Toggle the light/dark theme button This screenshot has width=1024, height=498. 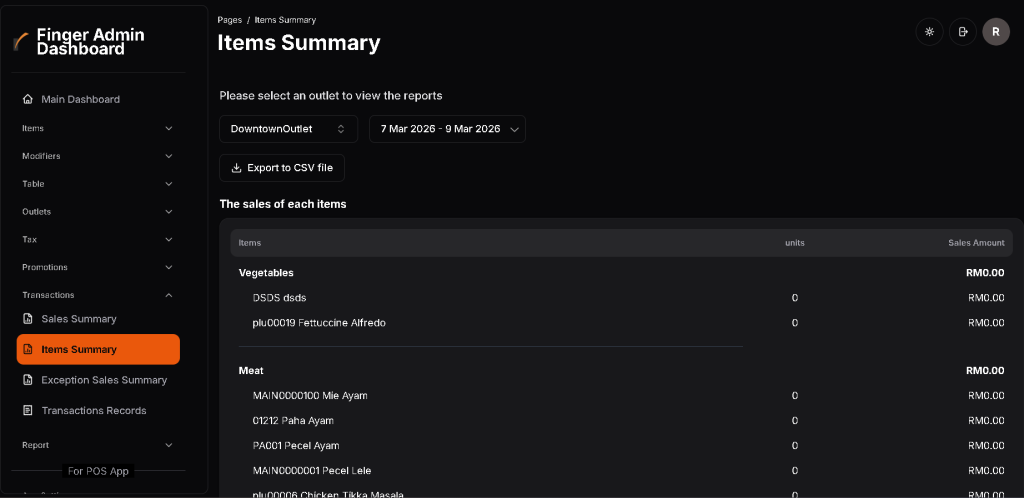(930, 32)
